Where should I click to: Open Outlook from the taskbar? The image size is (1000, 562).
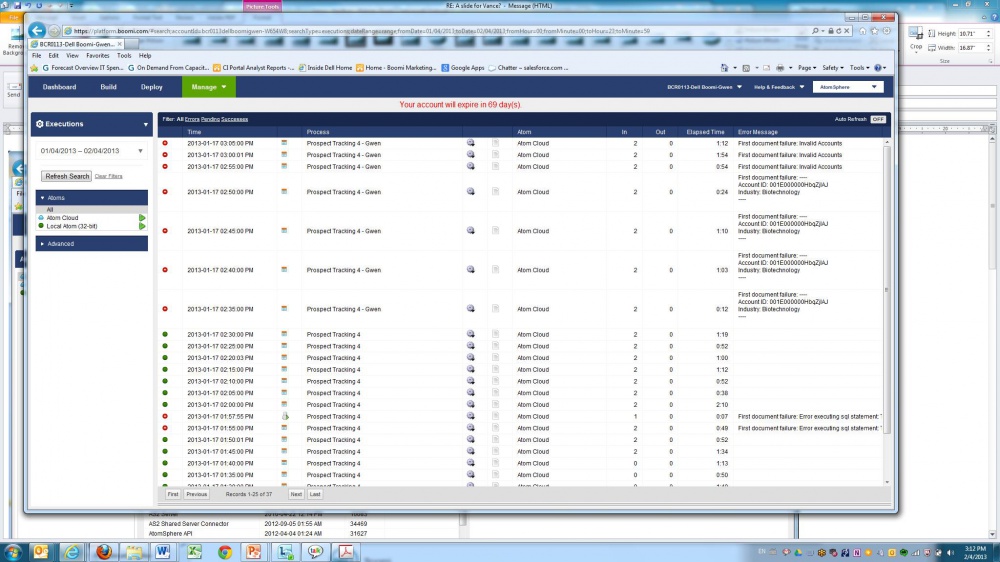pos(41,552)
